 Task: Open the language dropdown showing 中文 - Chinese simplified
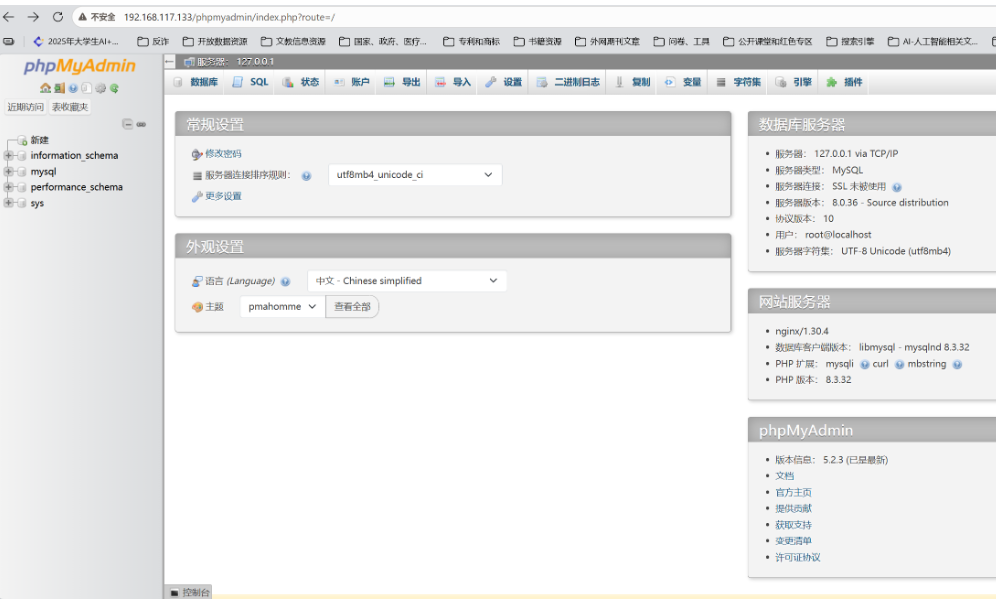tap(407, 281)
